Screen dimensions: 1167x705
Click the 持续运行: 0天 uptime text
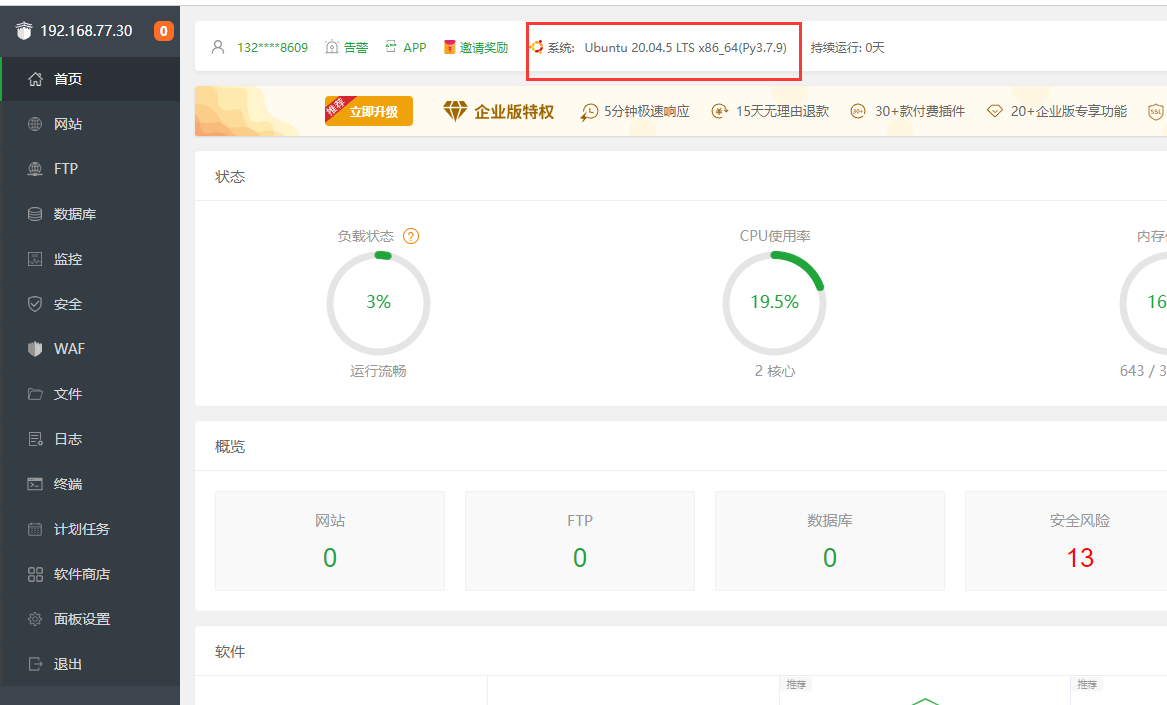848,48
